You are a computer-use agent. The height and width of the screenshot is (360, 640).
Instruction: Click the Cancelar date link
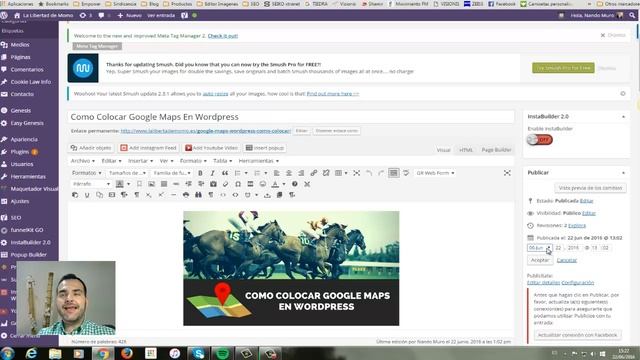tap(567, 260)
